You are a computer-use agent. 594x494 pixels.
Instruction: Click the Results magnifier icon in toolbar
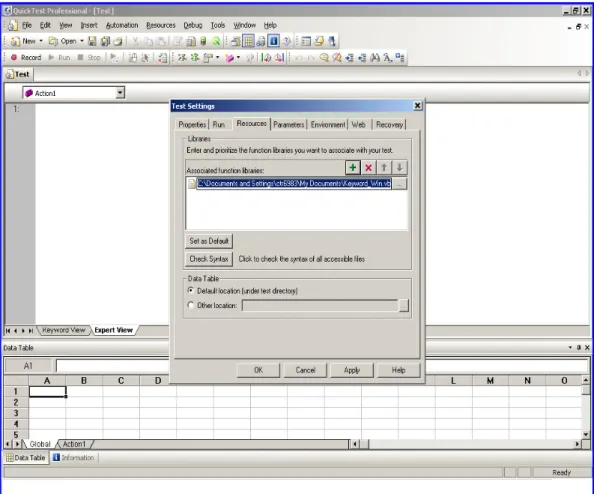[x=216, y=41]
